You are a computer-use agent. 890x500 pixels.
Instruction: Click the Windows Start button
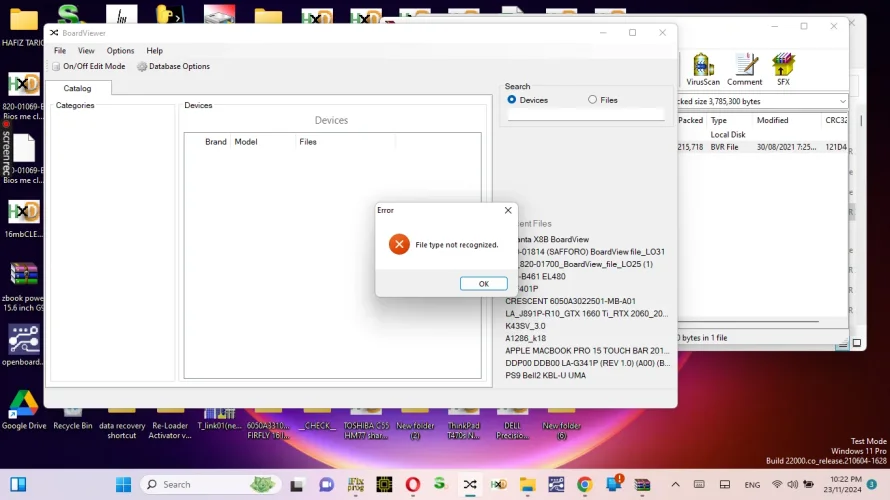(124, 485)
